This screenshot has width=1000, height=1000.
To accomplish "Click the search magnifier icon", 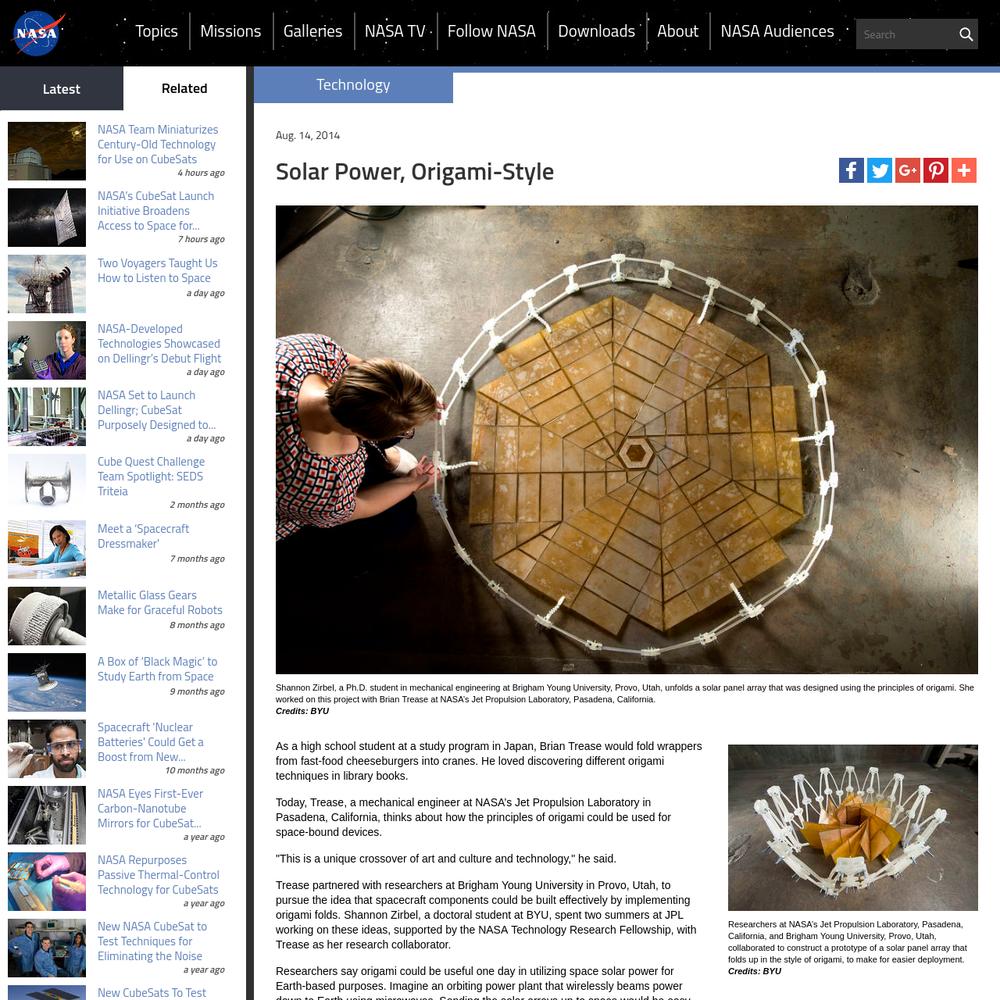I will 966,34.
